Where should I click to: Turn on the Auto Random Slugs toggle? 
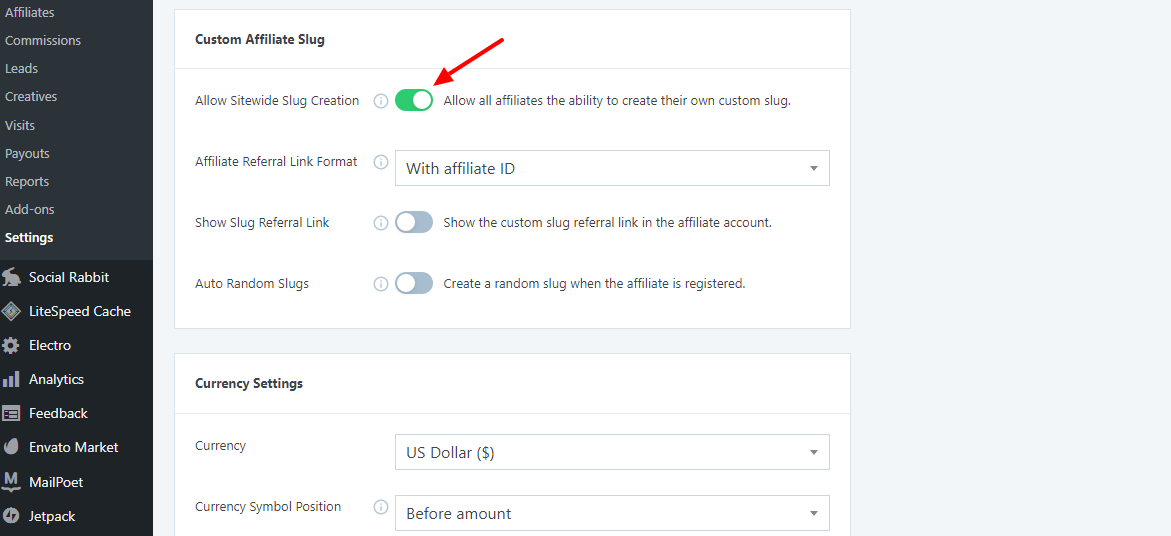[414, 283]
